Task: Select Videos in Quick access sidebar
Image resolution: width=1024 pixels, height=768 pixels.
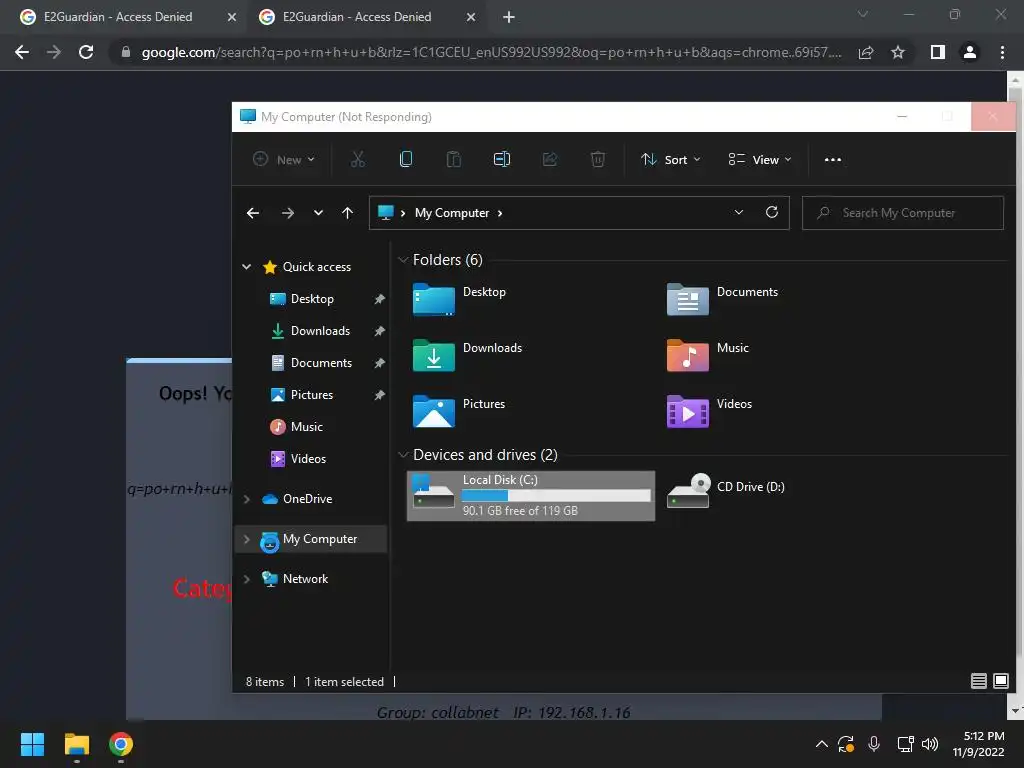Action: 308,458
